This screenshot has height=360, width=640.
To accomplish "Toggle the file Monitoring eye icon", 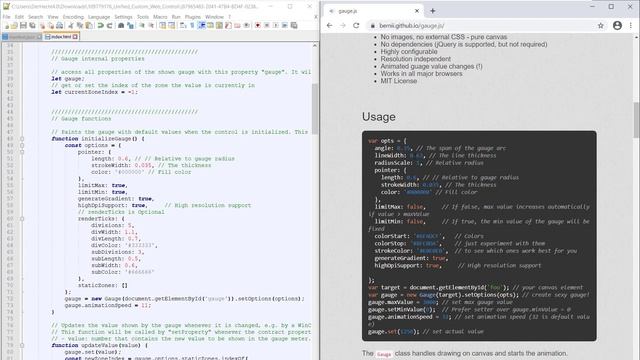I will pyautogui.click(x=246, y=25).
